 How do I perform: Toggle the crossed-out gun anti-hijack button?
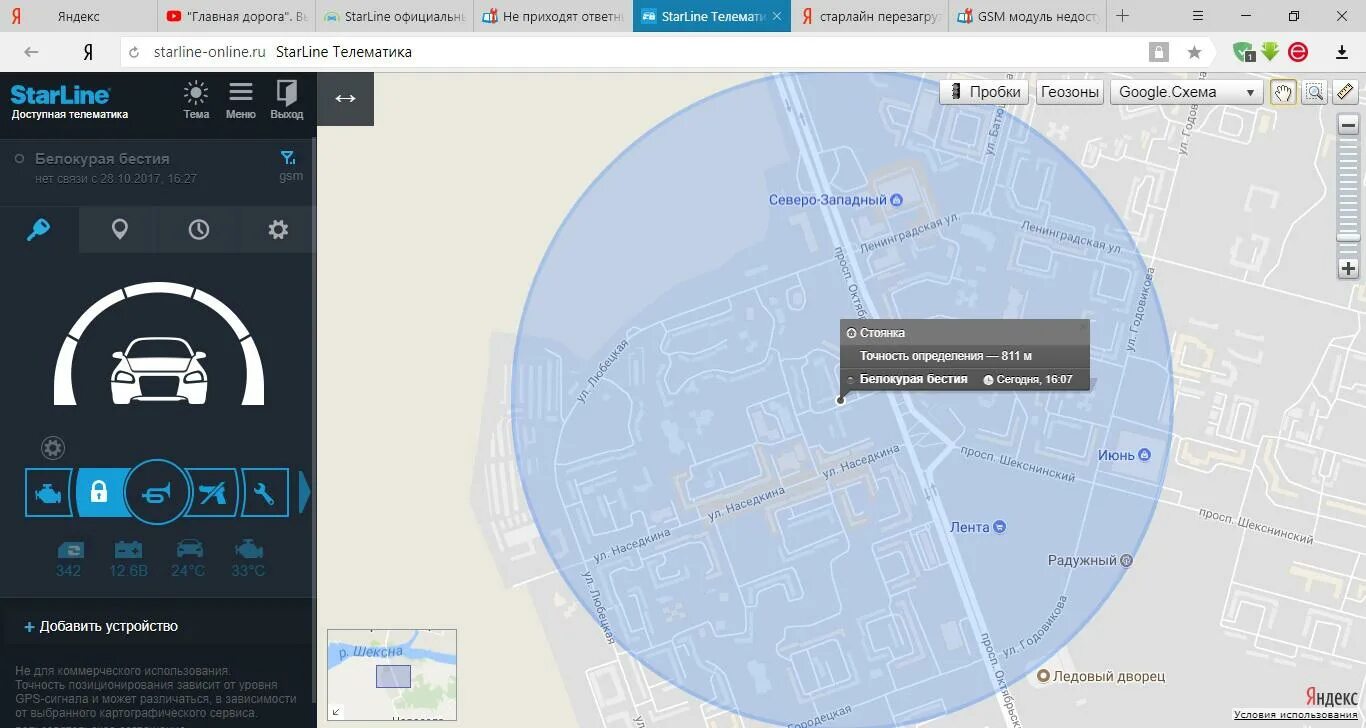point(212,492)
